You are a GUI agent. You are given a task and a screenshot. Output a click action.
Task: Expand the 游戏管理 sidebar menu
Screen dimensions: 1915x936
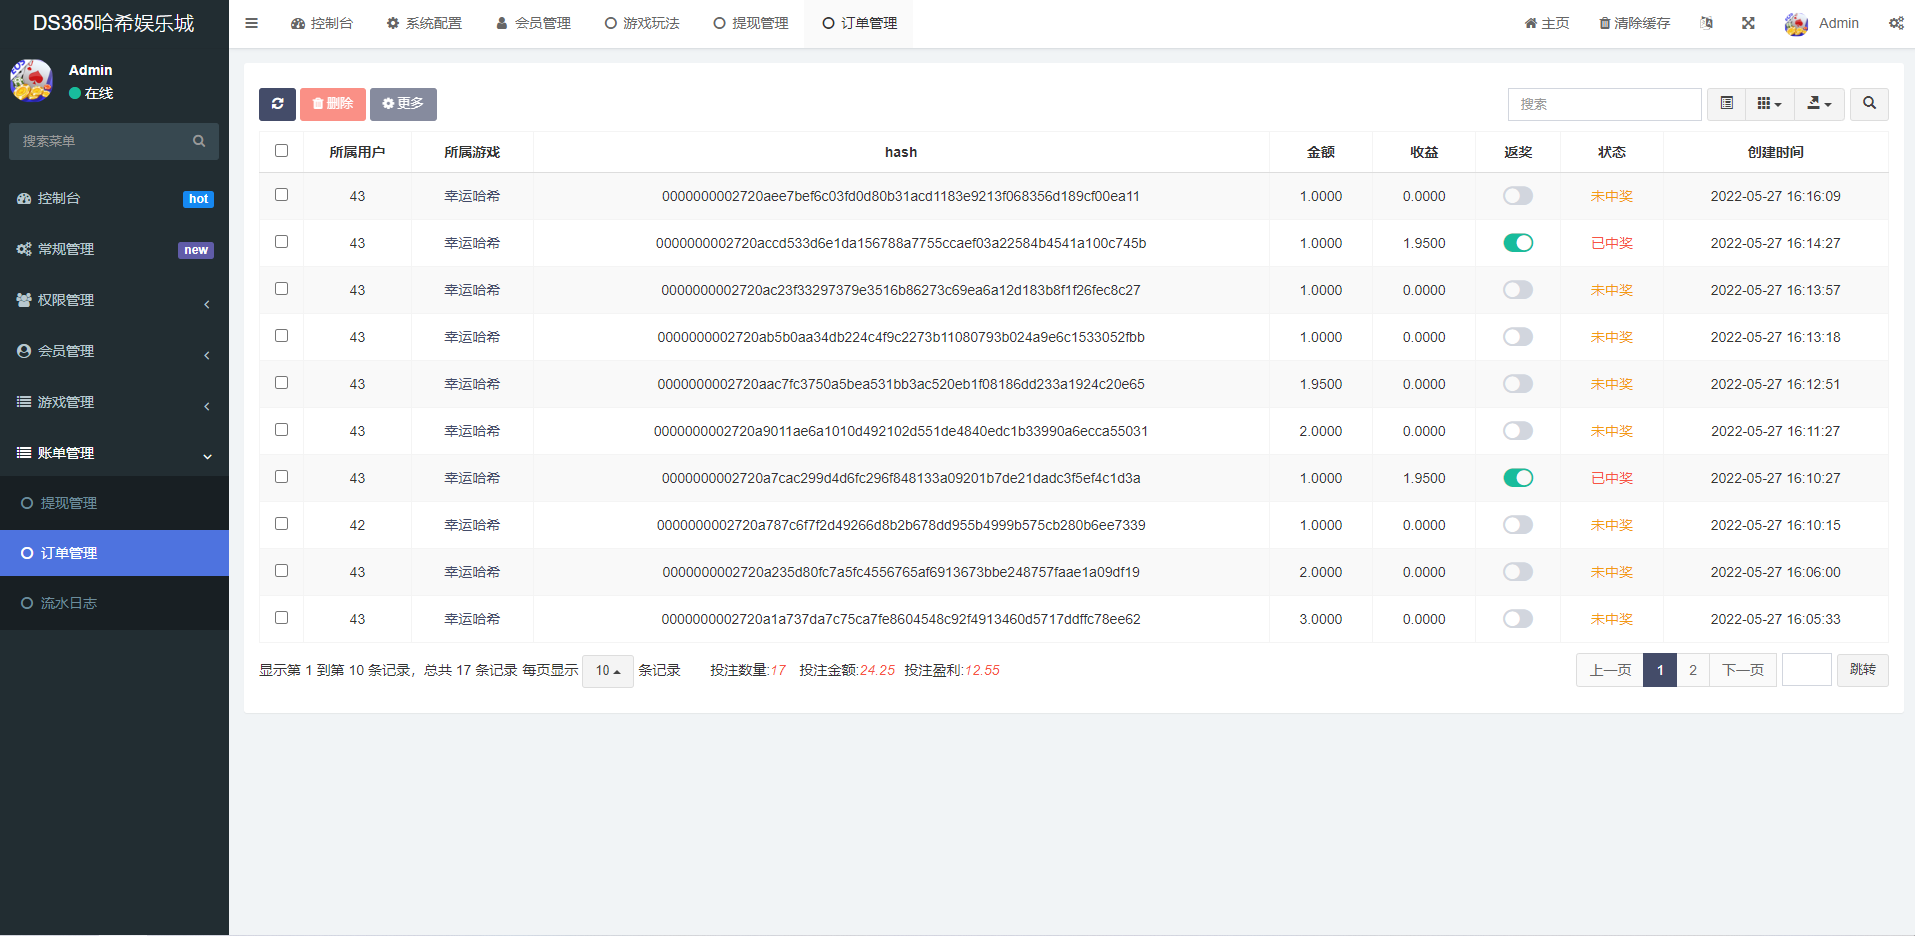(67, 401)
